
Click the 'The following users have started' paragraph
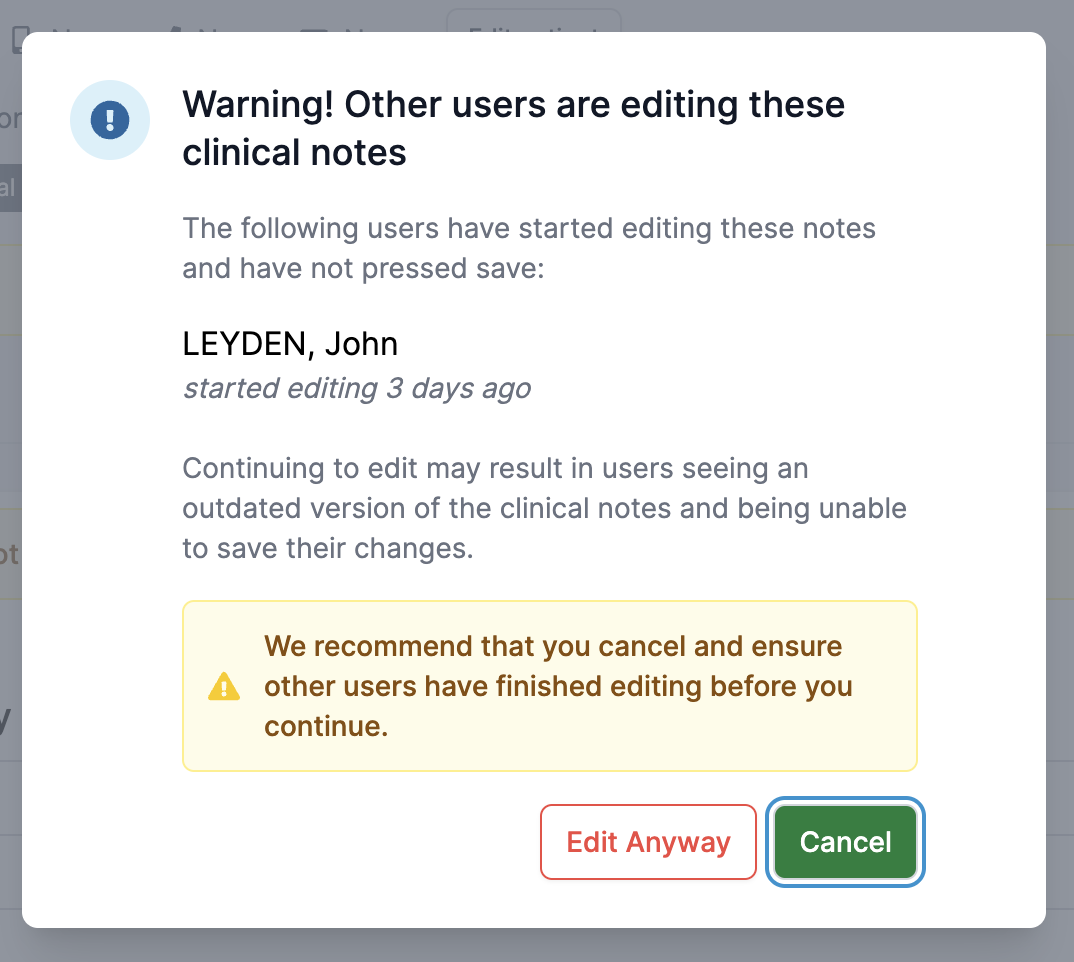coord(529,248)
